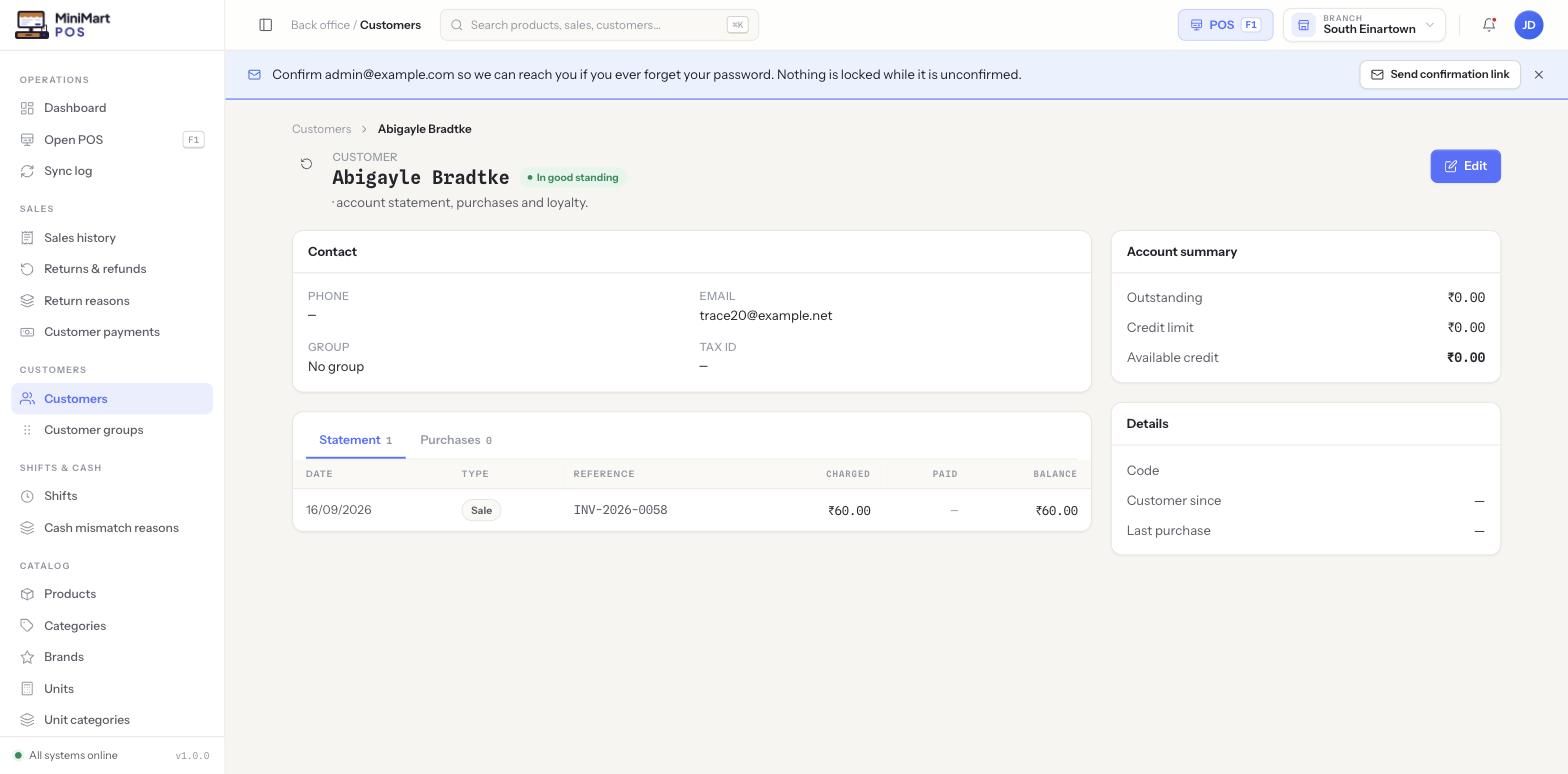Click the Customer payments icon
The image size is (1568, 774).
click(27, 332)
